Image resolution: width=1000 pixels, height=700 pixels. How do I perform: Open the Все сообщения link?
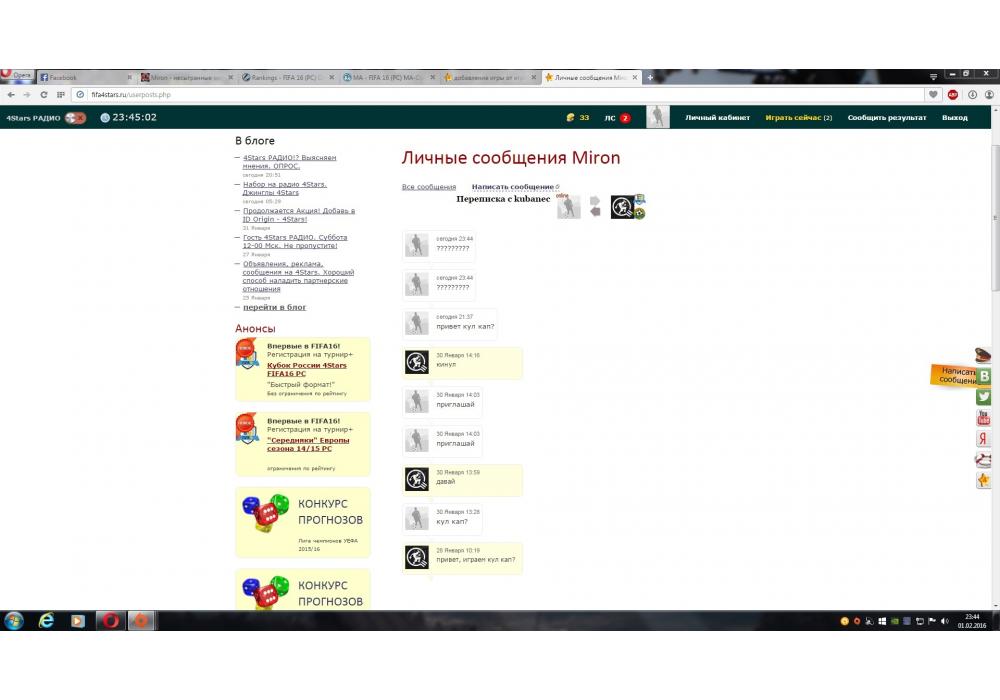(428, 187)
